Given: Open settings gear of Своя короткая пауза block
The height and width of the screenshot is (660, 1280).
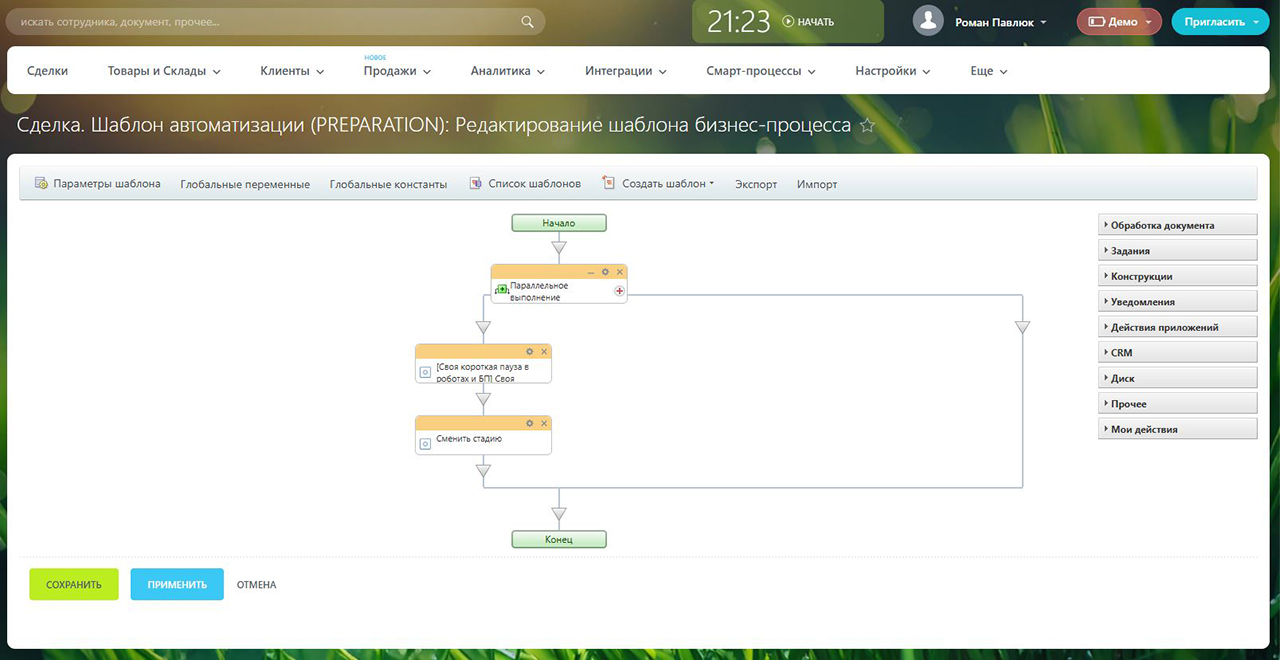Looking at the screenshot, I should 530,351.
